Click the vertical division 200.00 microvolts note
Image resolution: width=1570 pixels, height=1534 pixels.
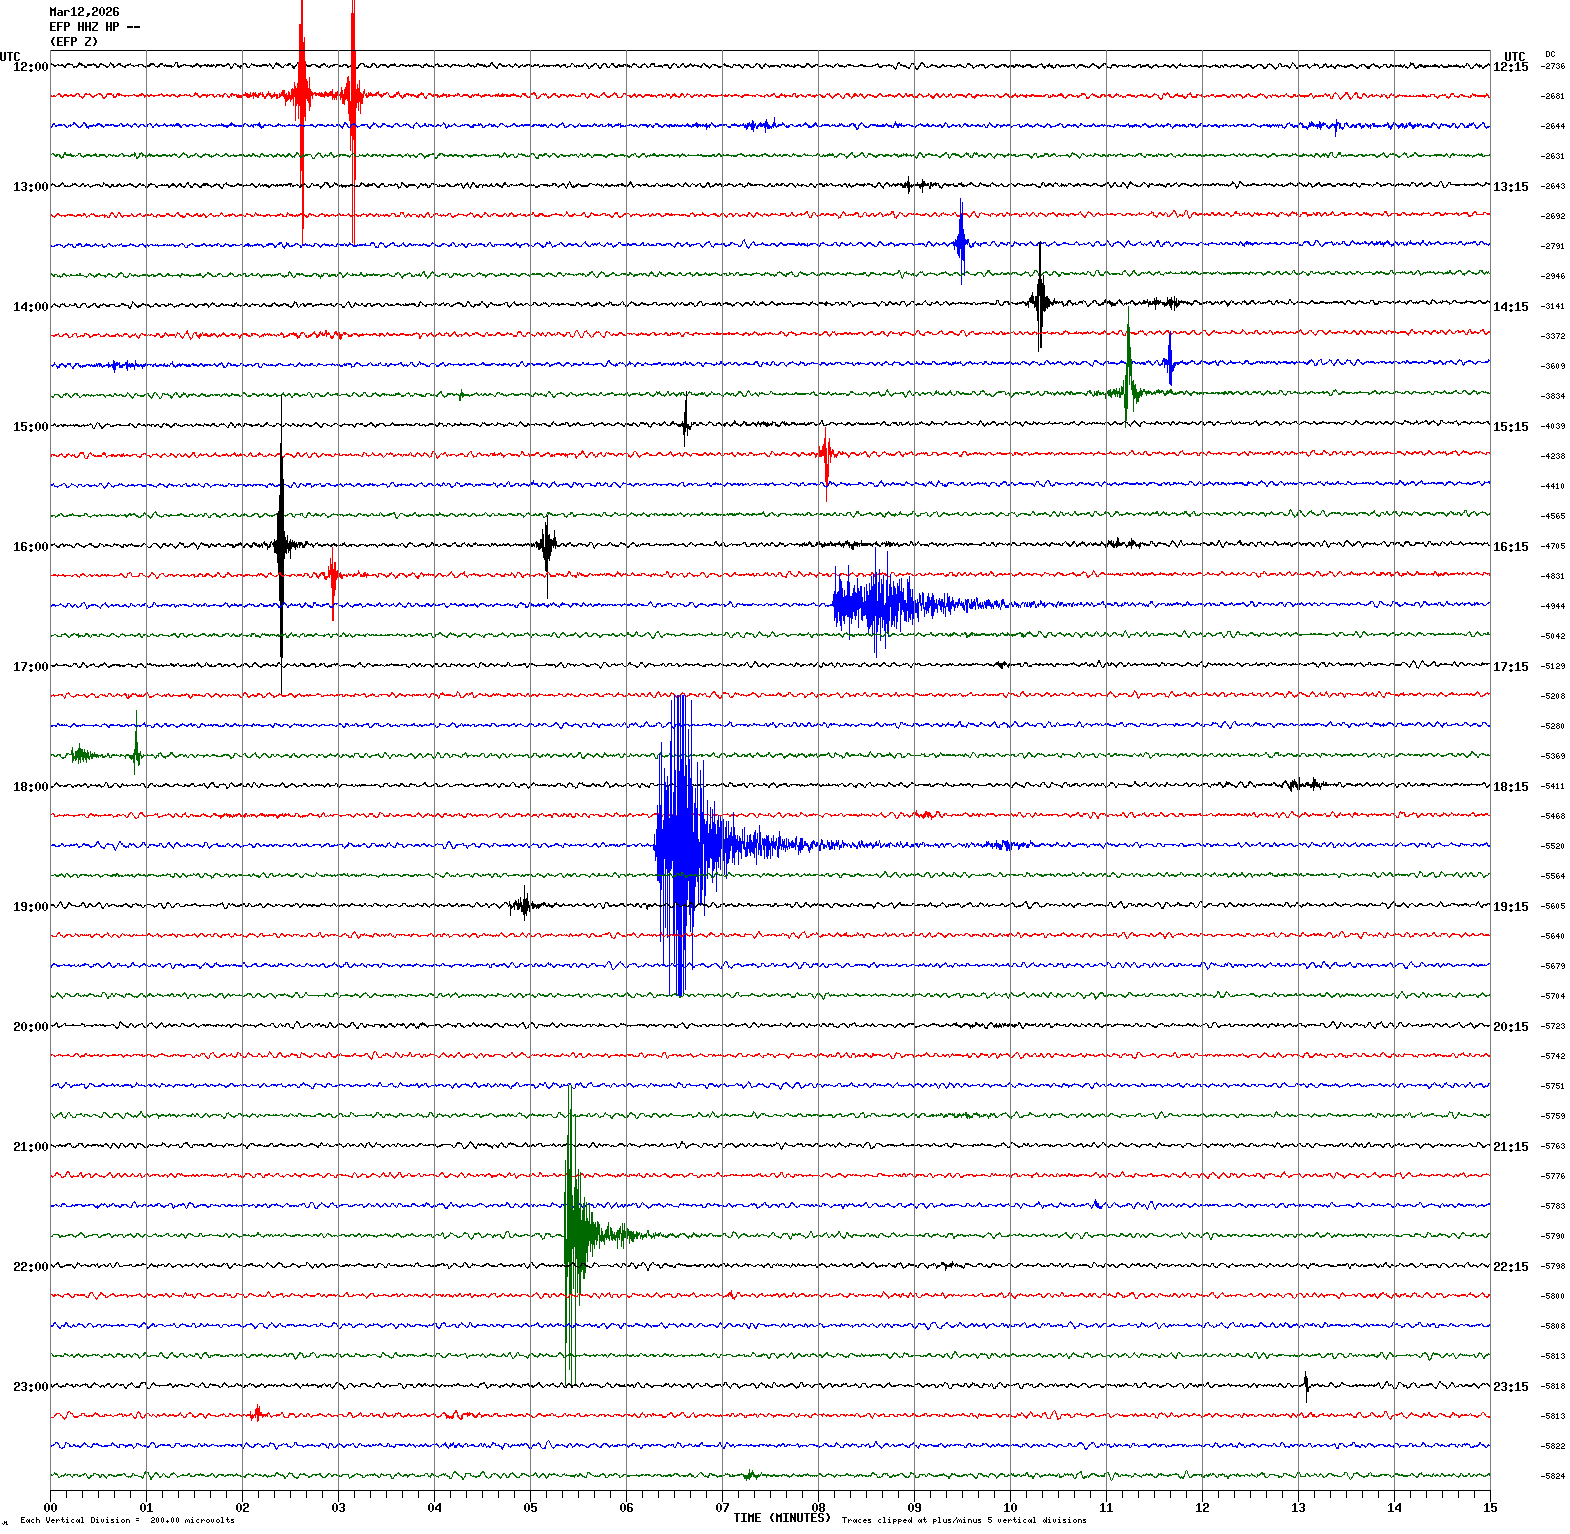127,1521
